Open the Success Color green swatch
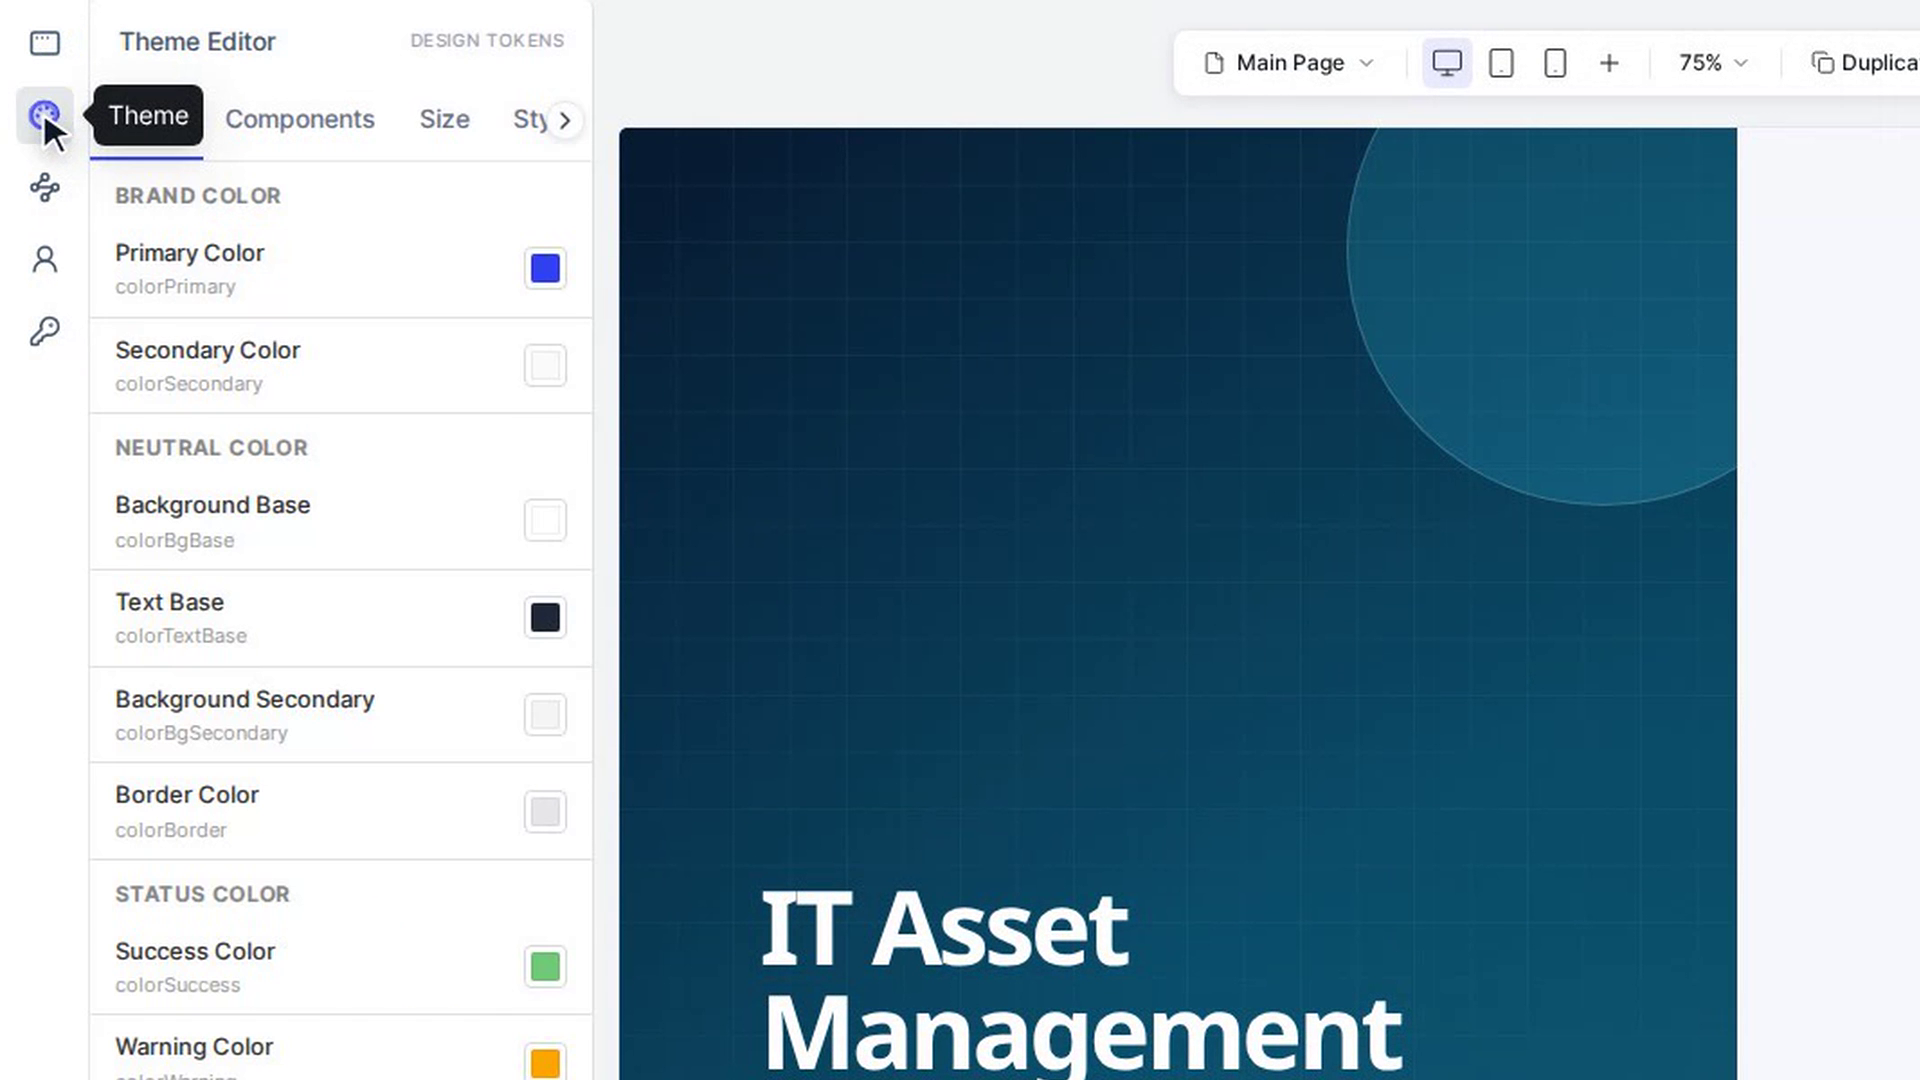This screenshot has width=1920, height=1080. coord(545,966)
